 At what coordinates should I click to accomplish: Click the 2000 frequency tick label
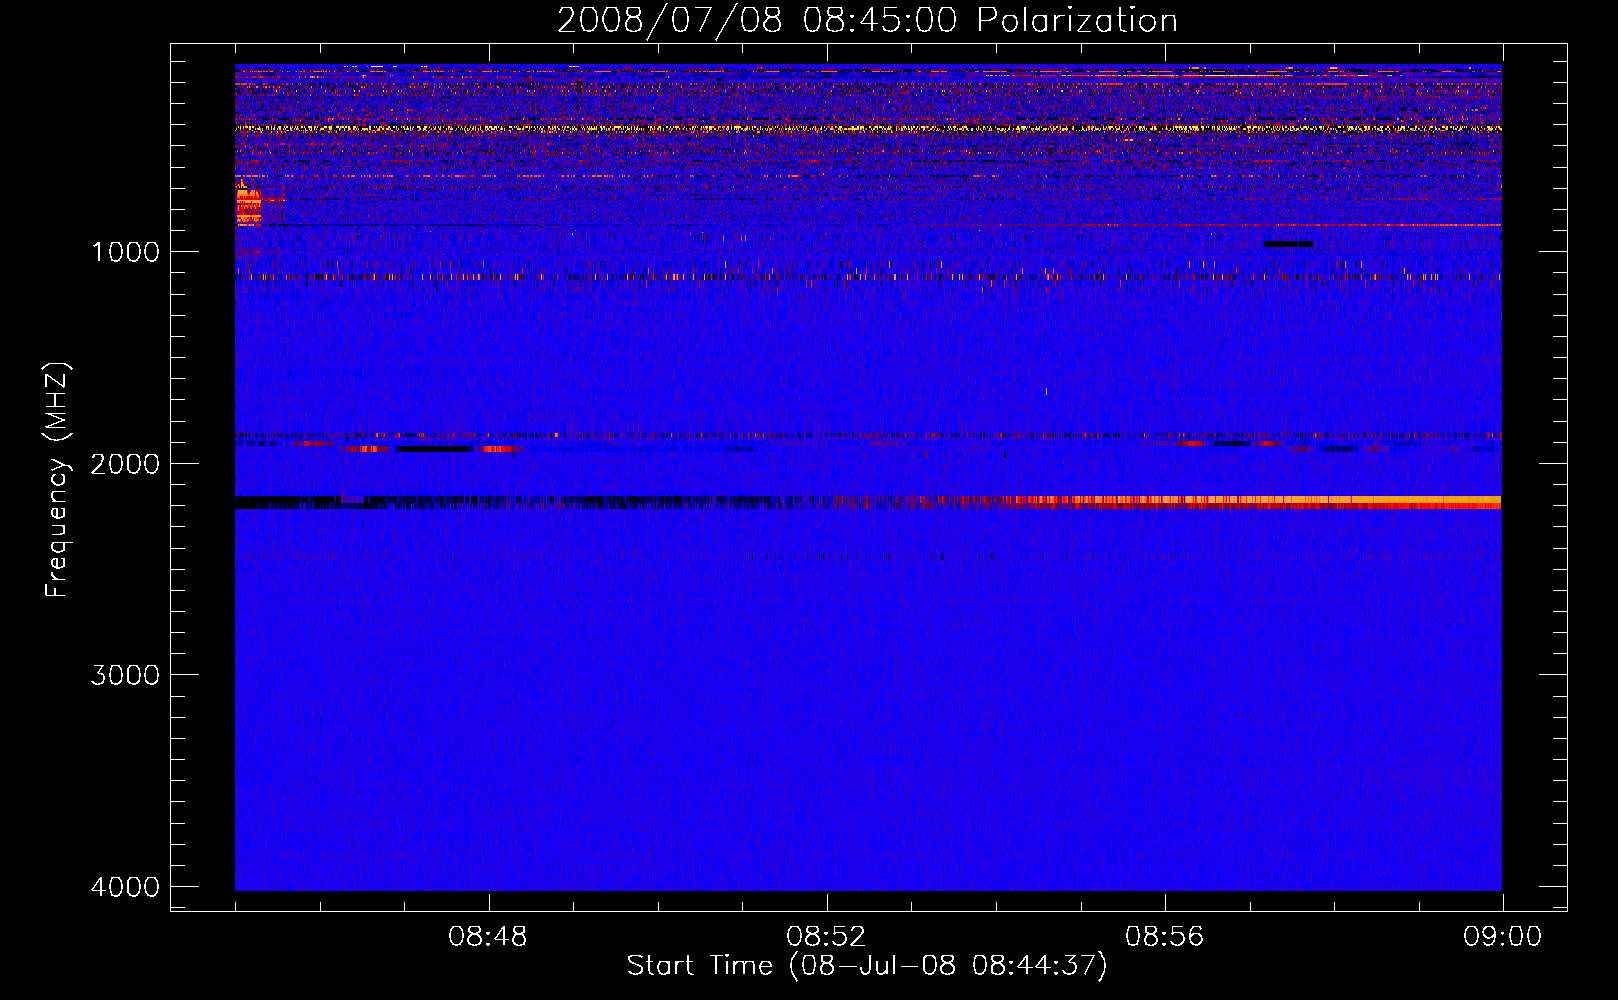coord(125,464)
